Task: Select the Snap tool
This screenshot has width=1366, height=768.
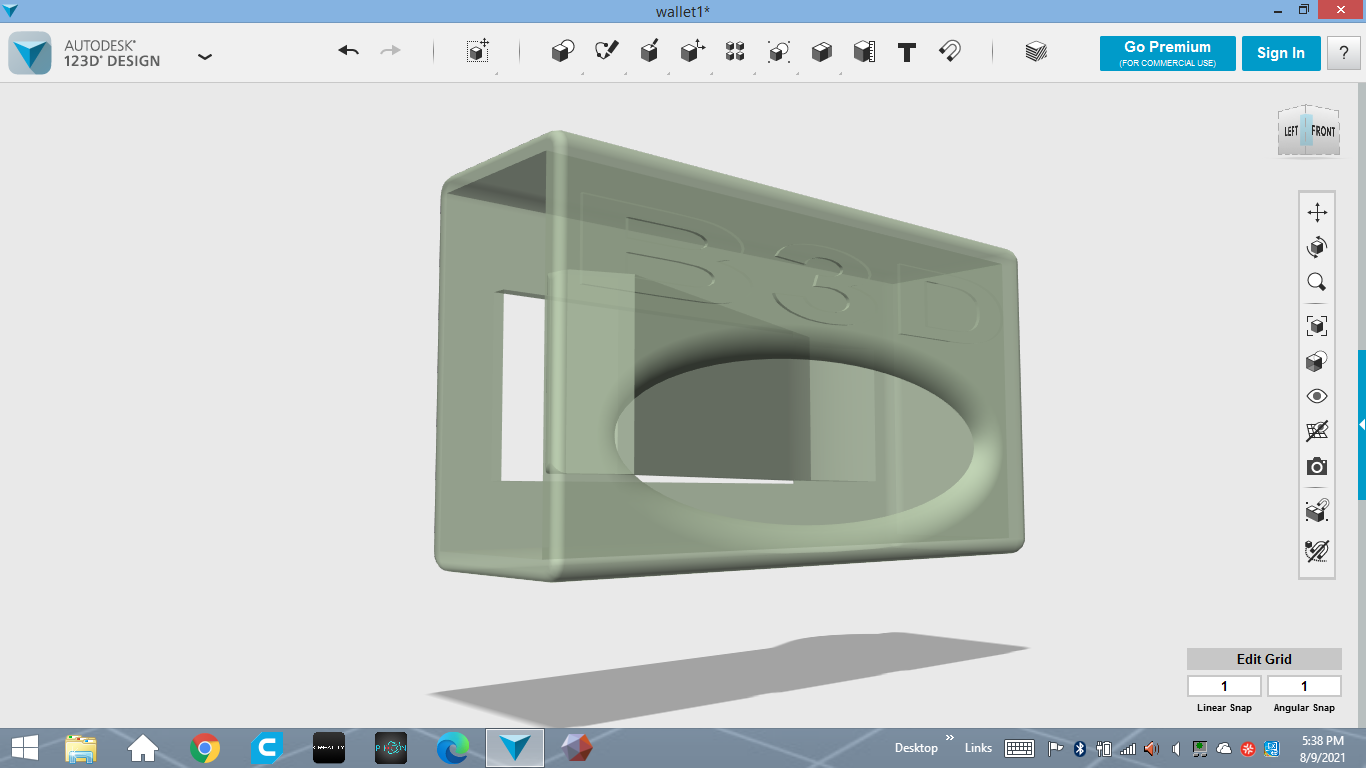Action: (950, 52)
